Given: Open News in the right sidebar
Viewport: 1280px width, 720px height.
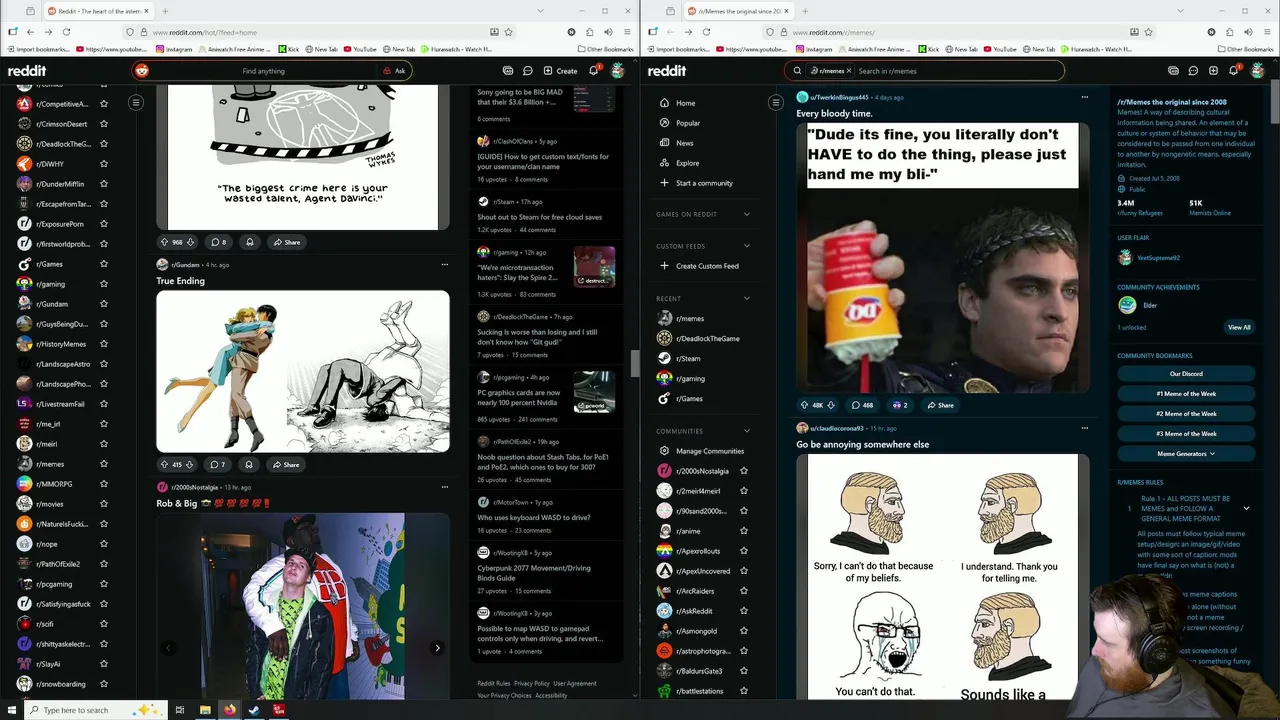Looking at the screenshot, I should click(684, 143).
